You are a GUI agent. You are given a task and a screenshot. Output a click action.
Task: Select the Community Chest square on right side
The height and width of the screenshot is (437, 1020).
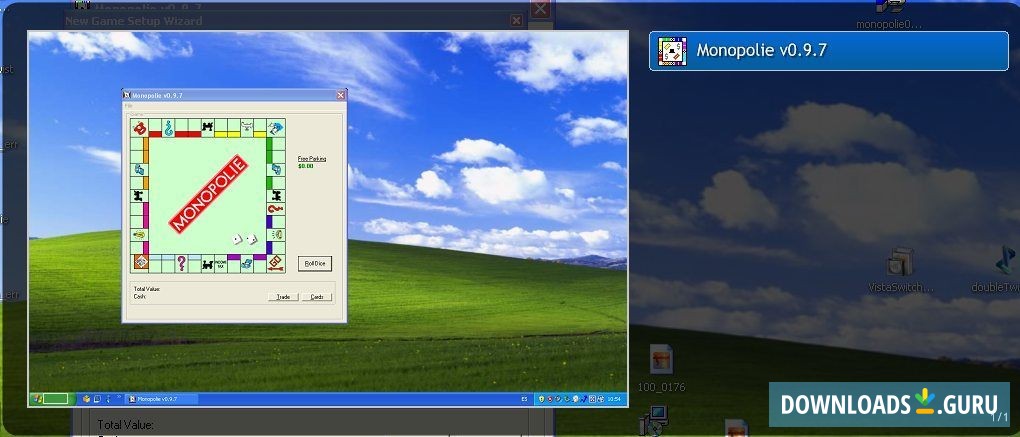coord(276,170)
